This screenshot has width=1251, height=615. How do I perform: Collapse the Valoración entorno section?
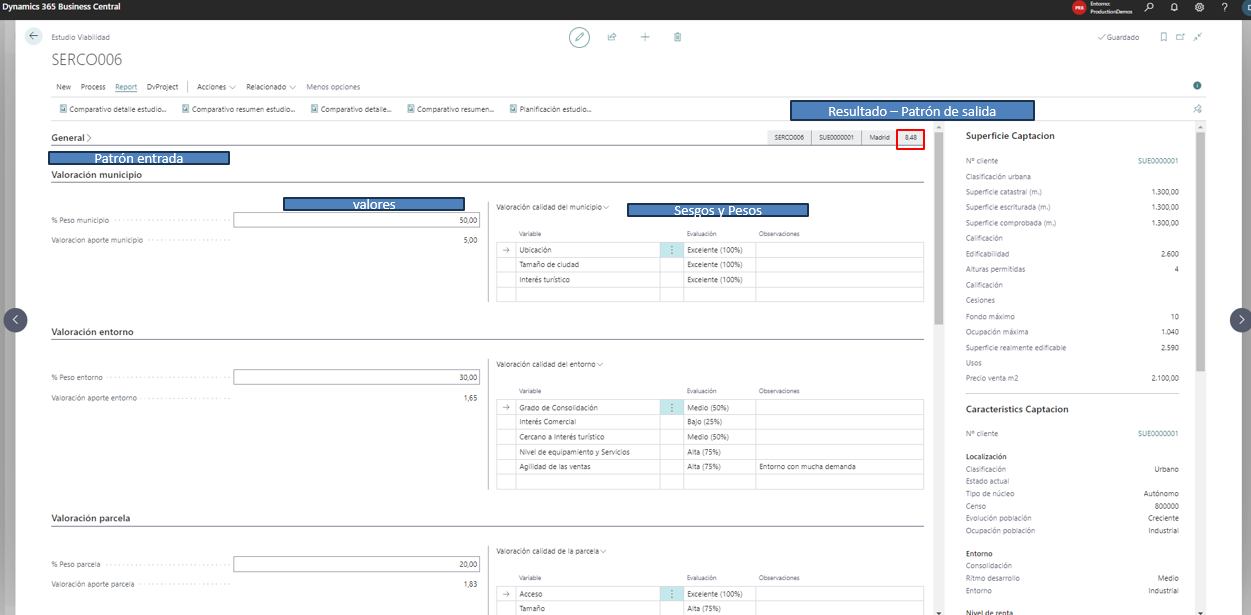[x=92, y=331]
